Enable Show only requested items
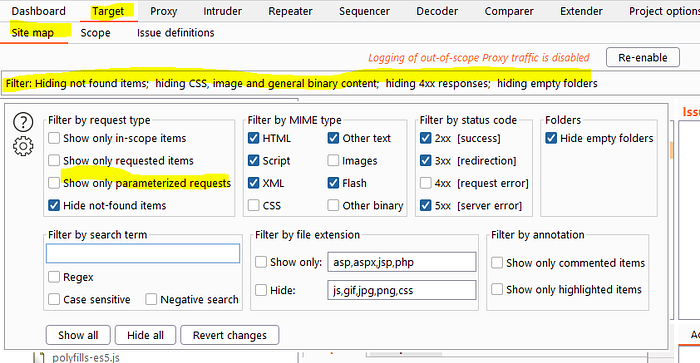The image size is (700, 363). coord(54,160)
